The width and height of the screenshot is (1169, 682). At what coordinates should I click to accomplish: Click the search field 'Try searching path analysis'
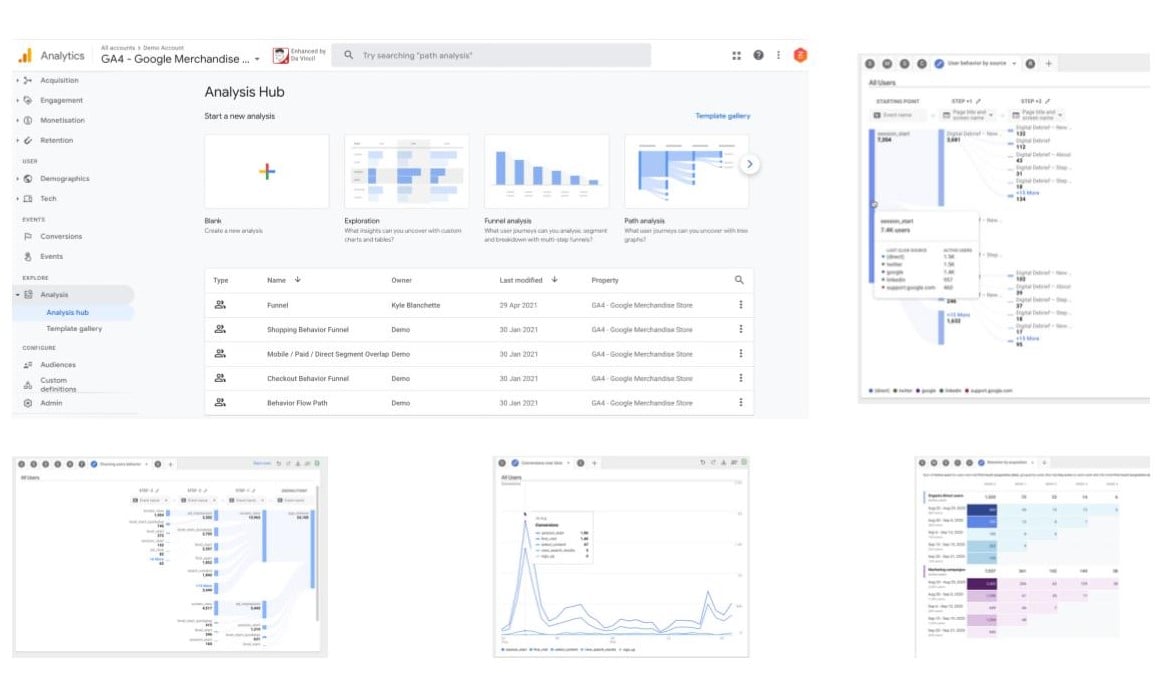[x=492, y=55]
